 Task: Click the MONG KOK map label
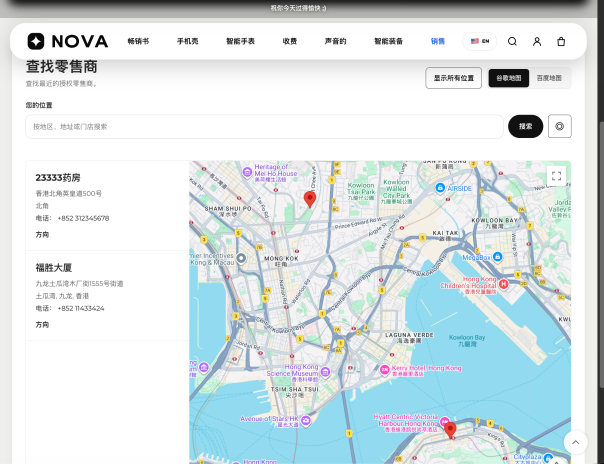point(281,261)
